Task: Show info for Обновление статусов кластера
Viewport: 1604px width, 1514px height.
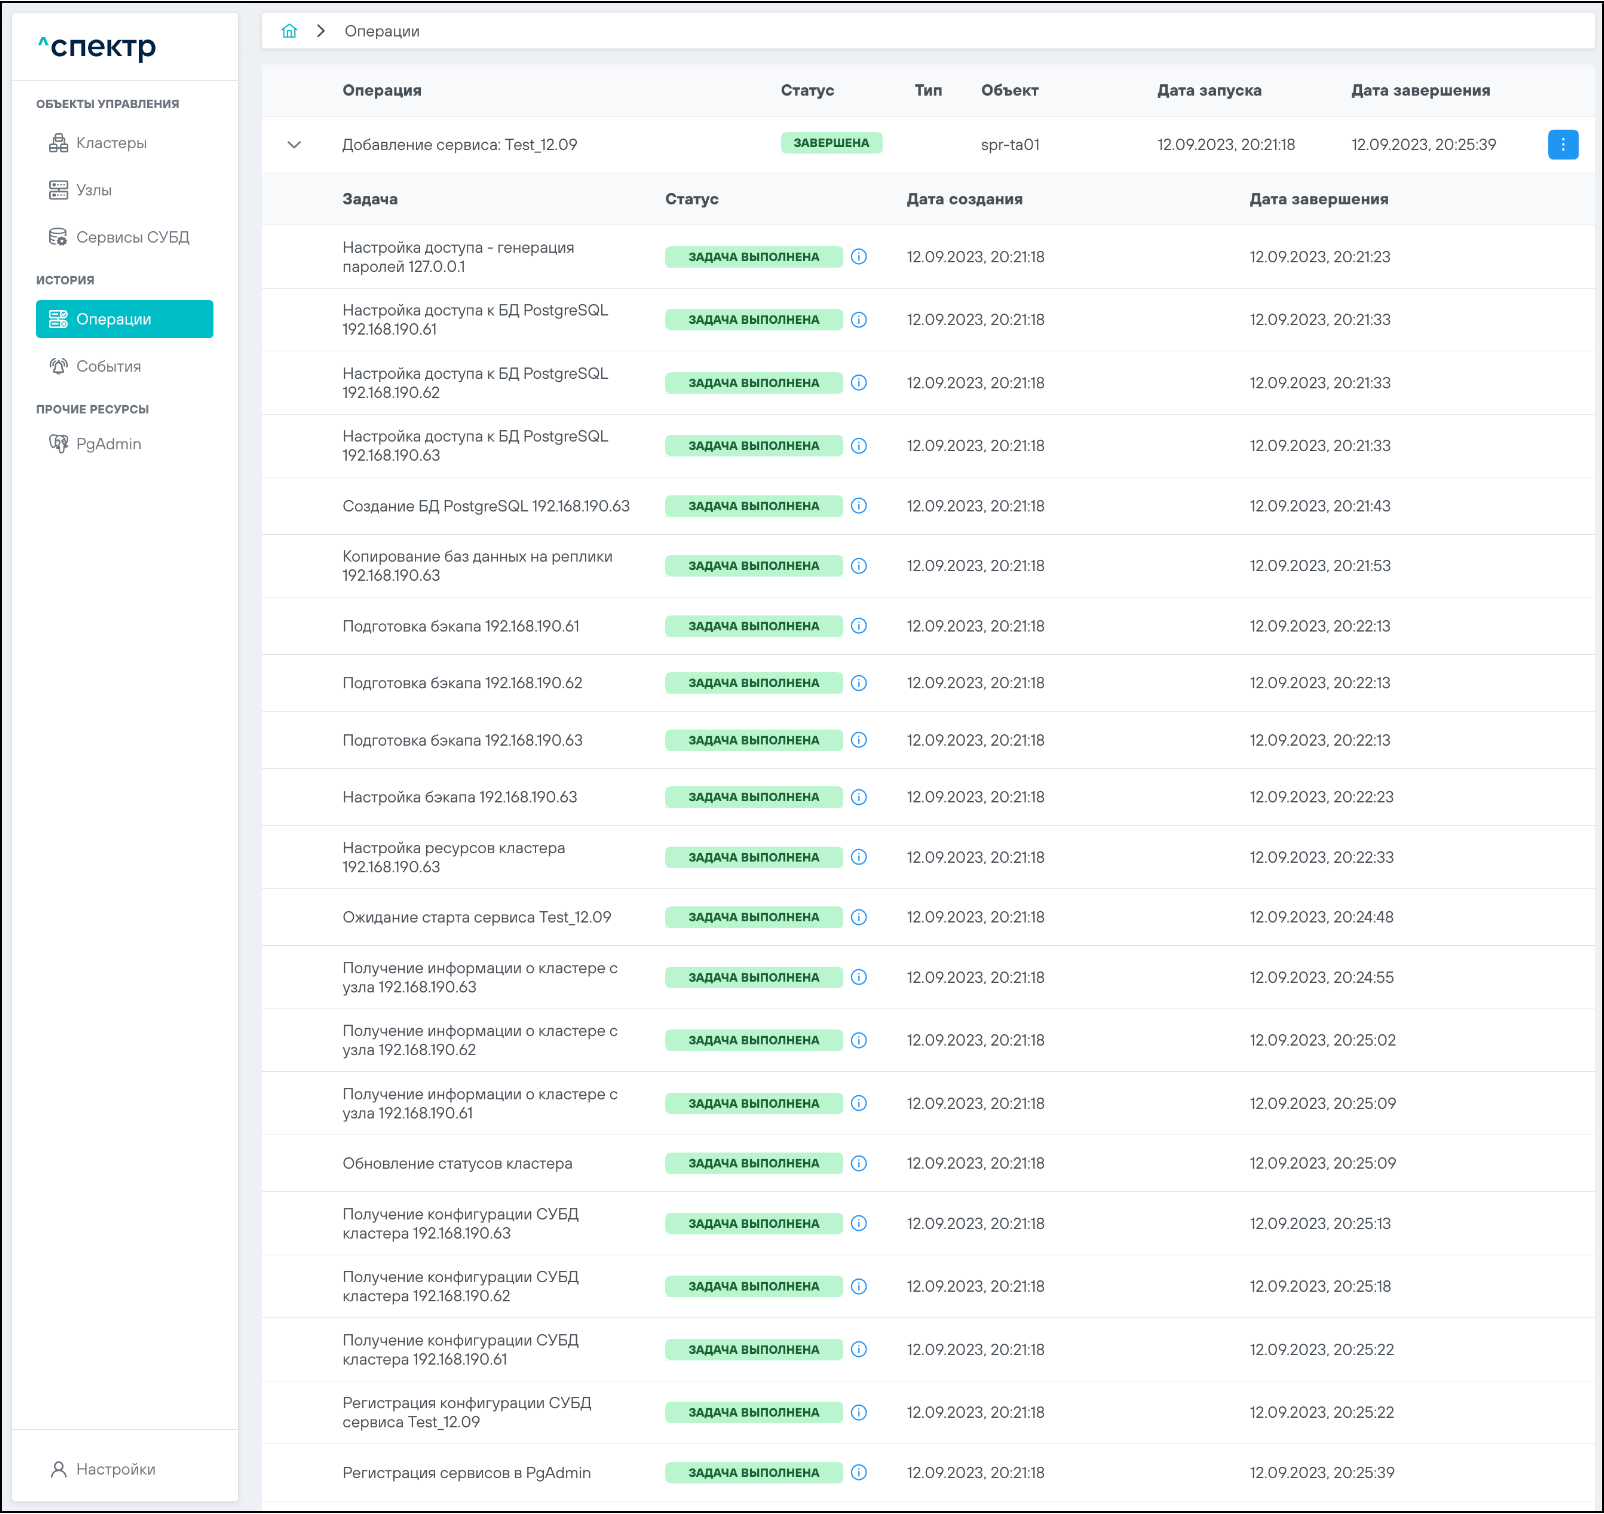Action: pyautogui.click(x=858, y=1163)
